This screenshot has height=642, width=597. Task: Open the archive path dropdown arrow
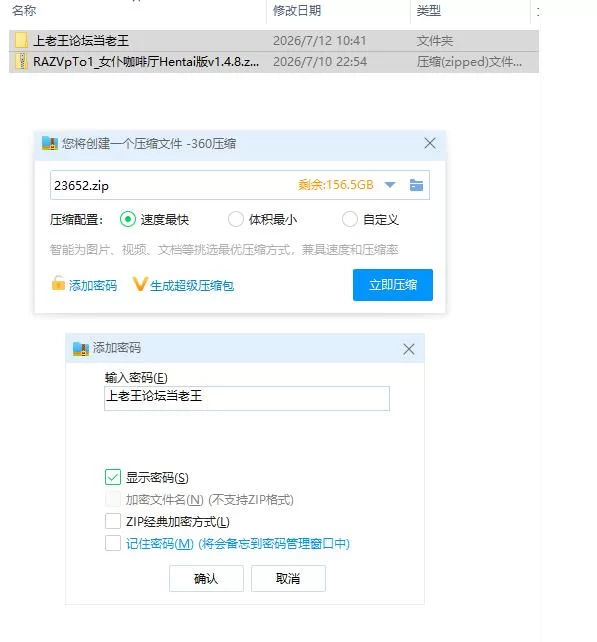pyautogui.click(x=390, y=185)
